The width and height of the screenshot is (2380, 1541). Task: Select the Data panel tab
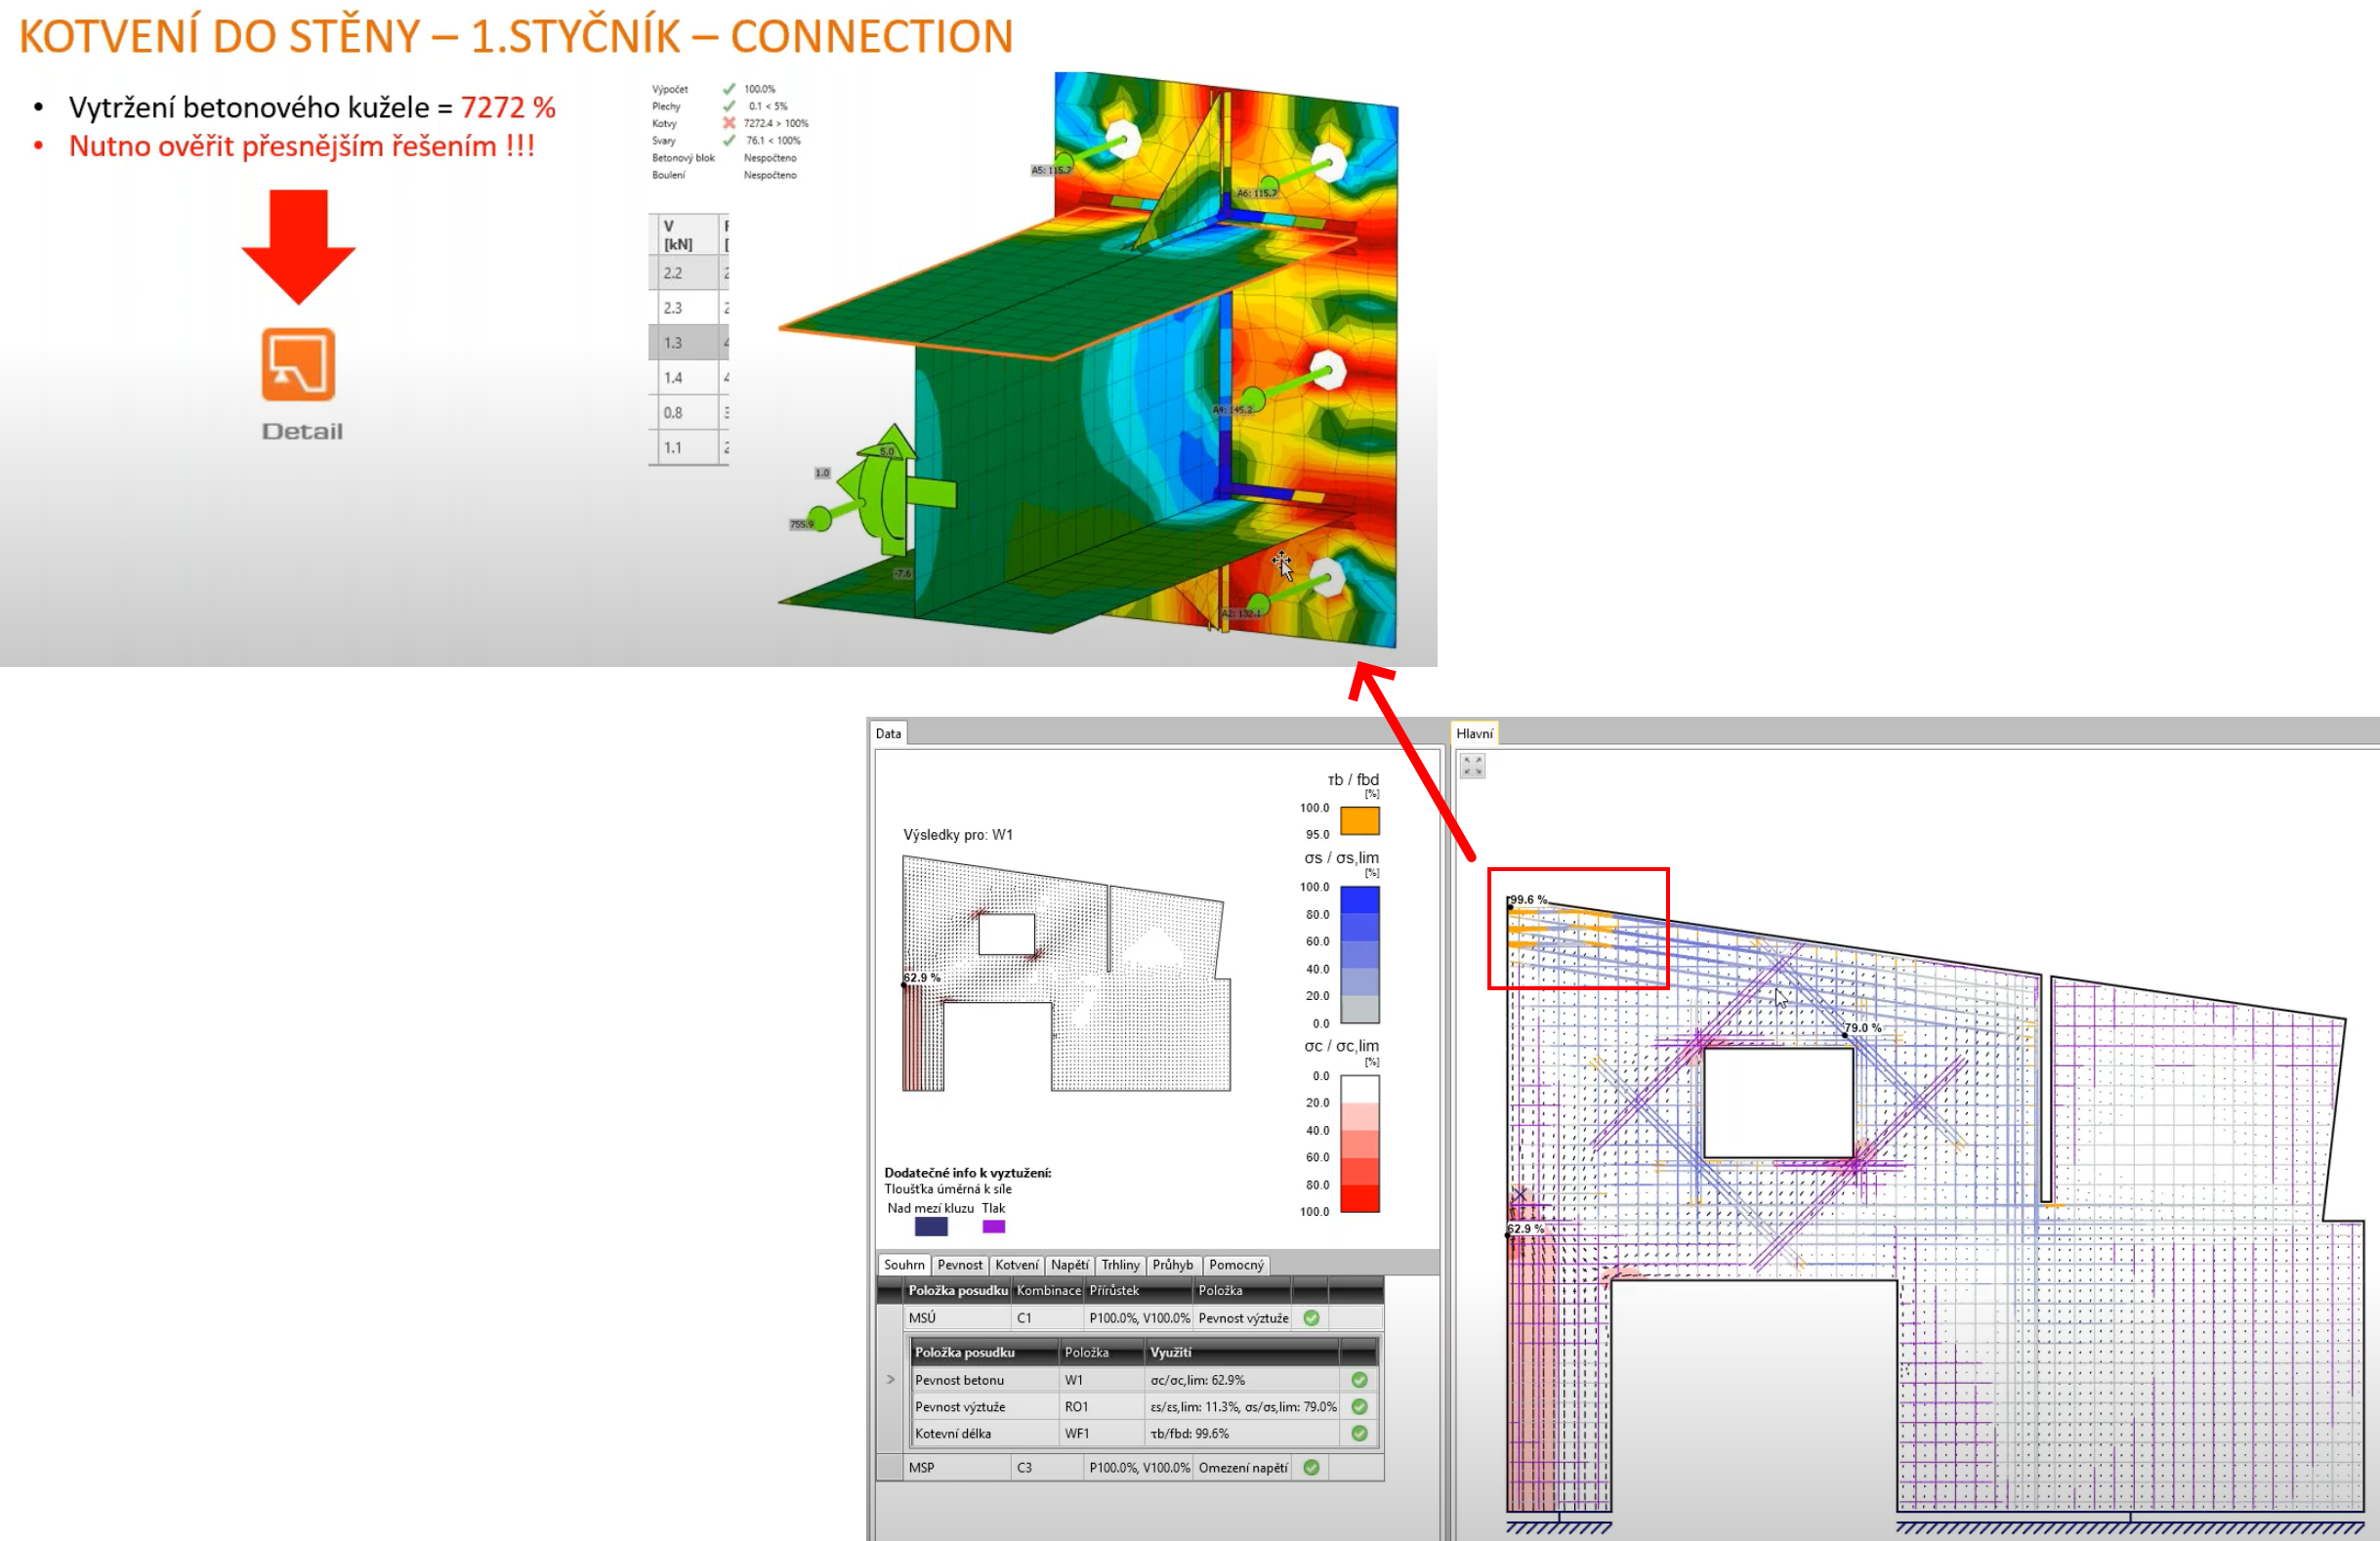coord(888,733)
